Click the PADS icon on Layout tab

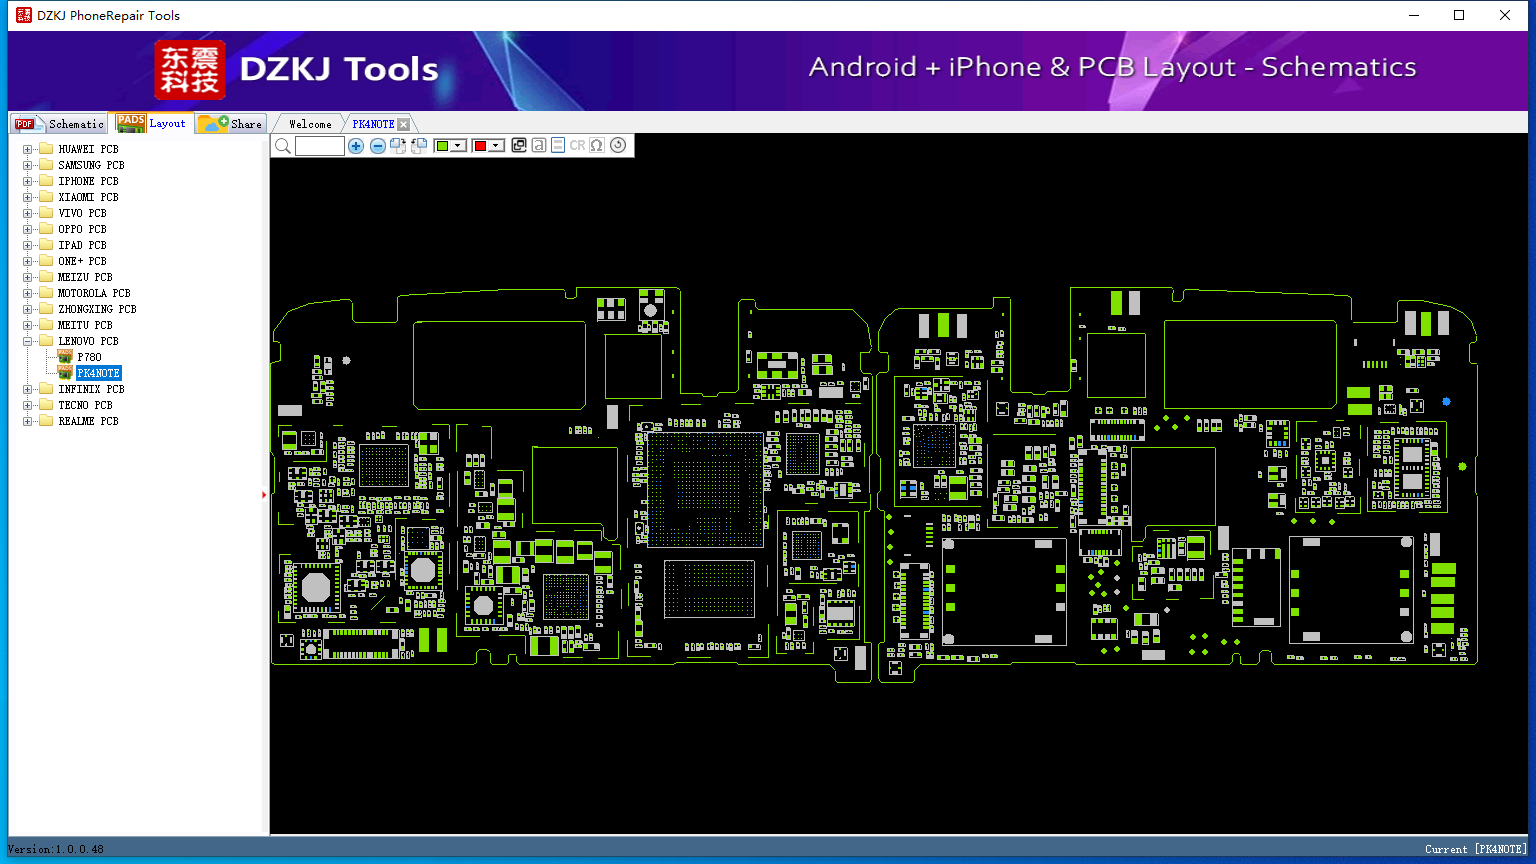click(x=131, y=123)
